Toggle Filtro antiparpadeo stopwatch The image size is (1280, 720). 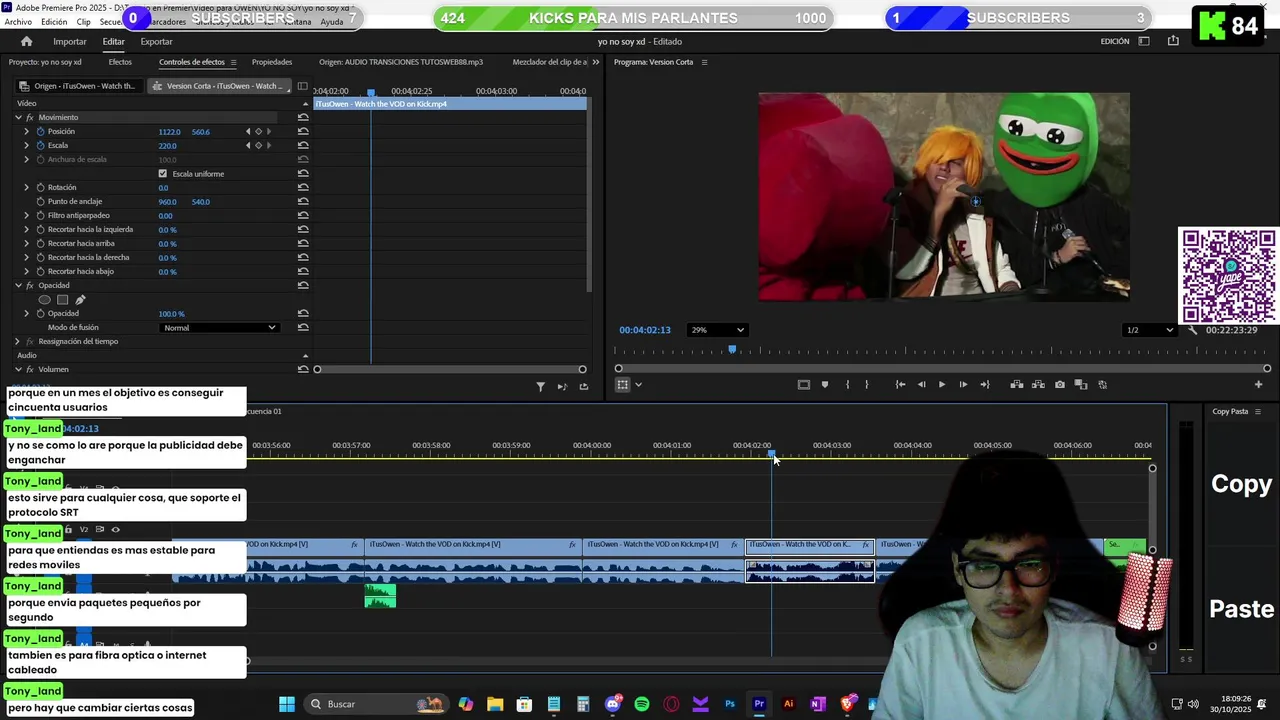click(x=40, y=216)
